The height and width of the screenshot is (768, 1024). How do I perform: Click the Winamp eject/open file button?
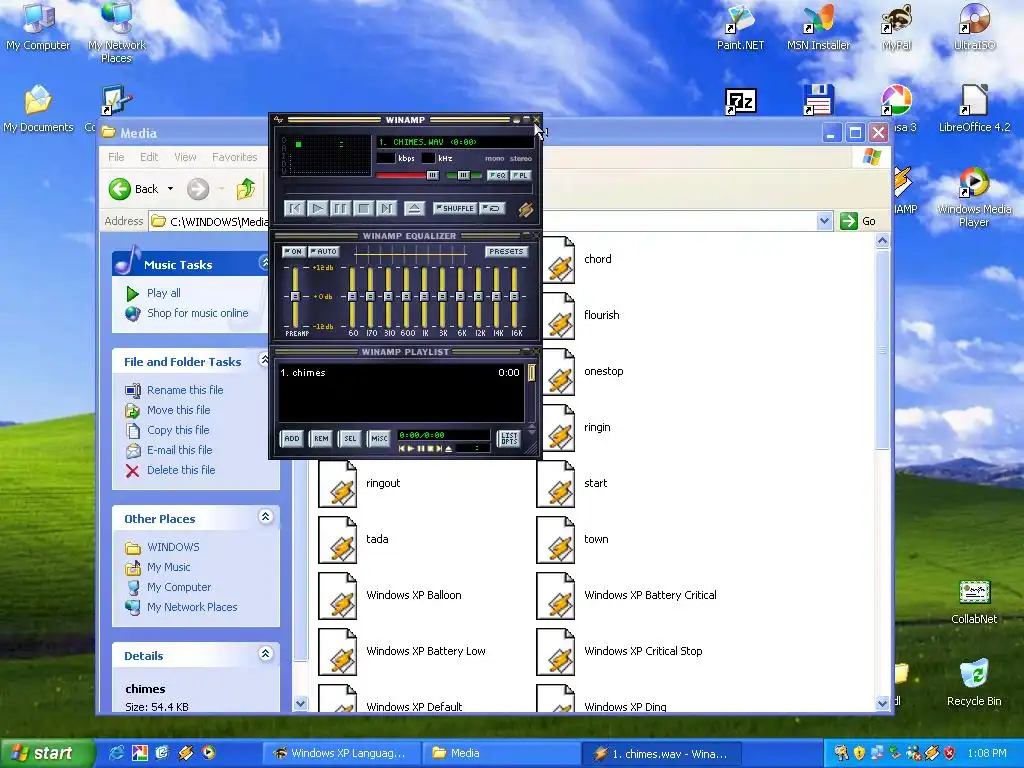413,208
